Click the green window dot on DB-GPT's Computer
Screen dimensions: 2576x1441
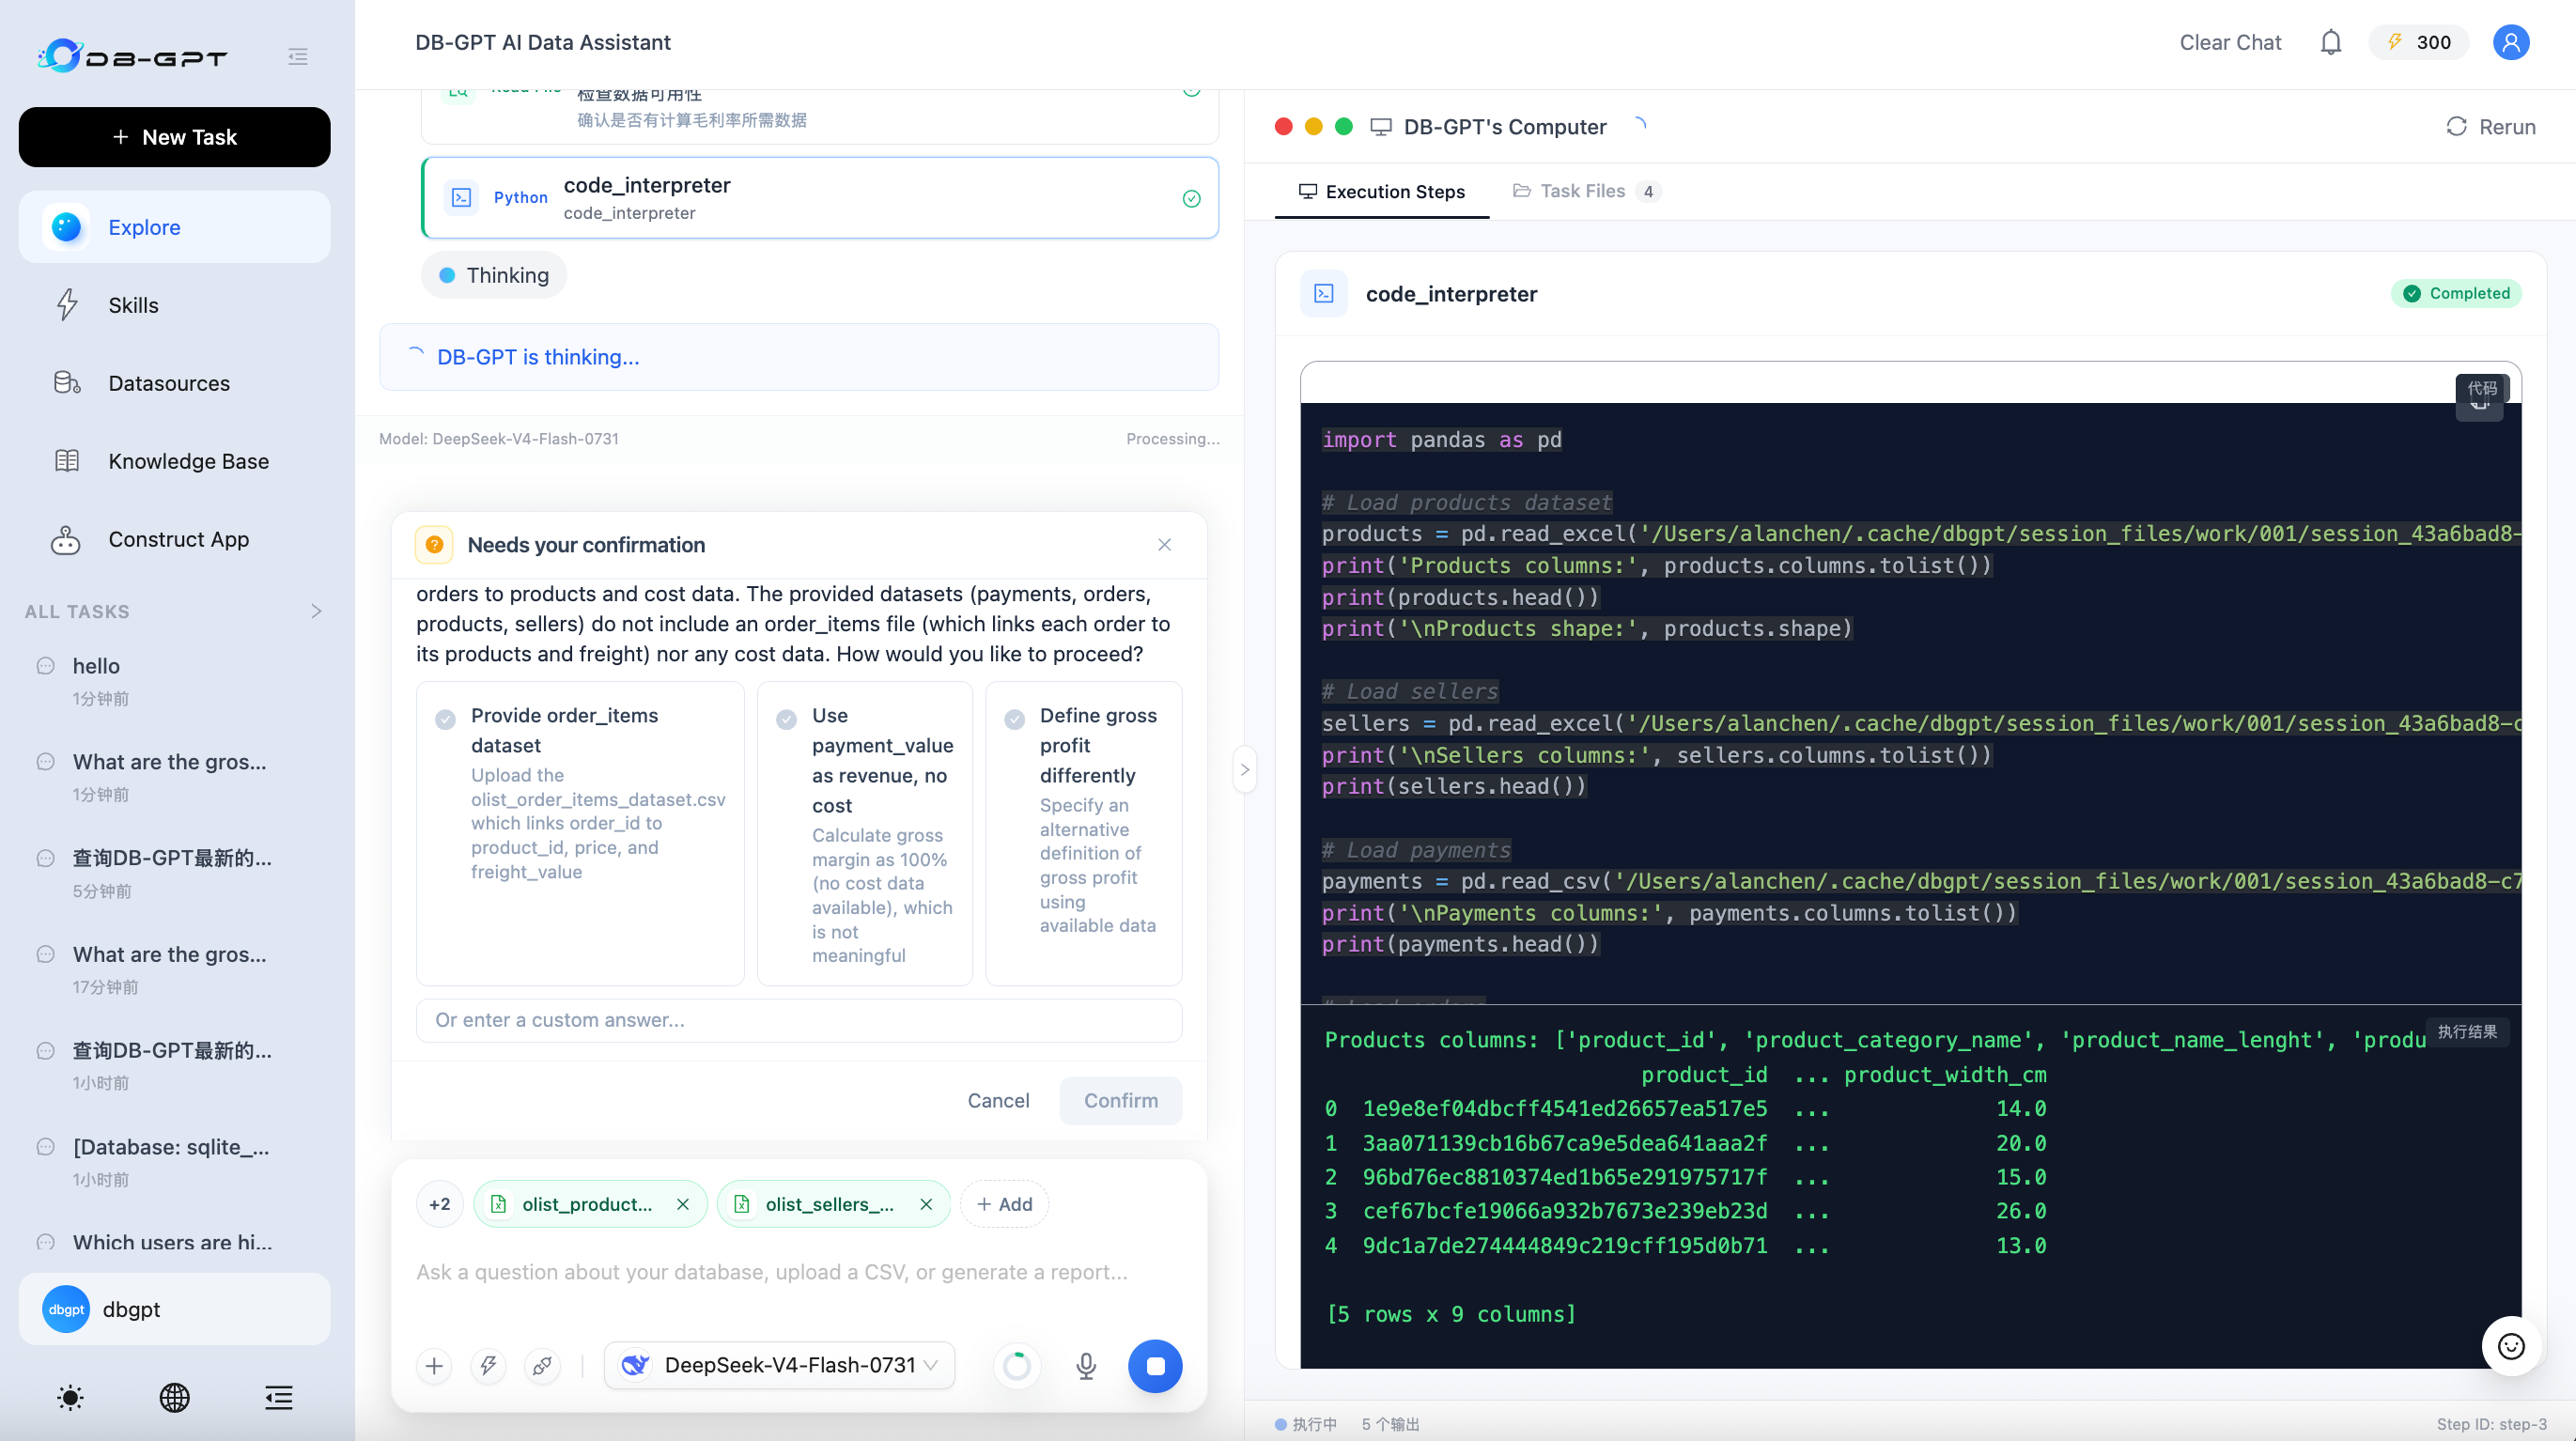[1344, 126]
